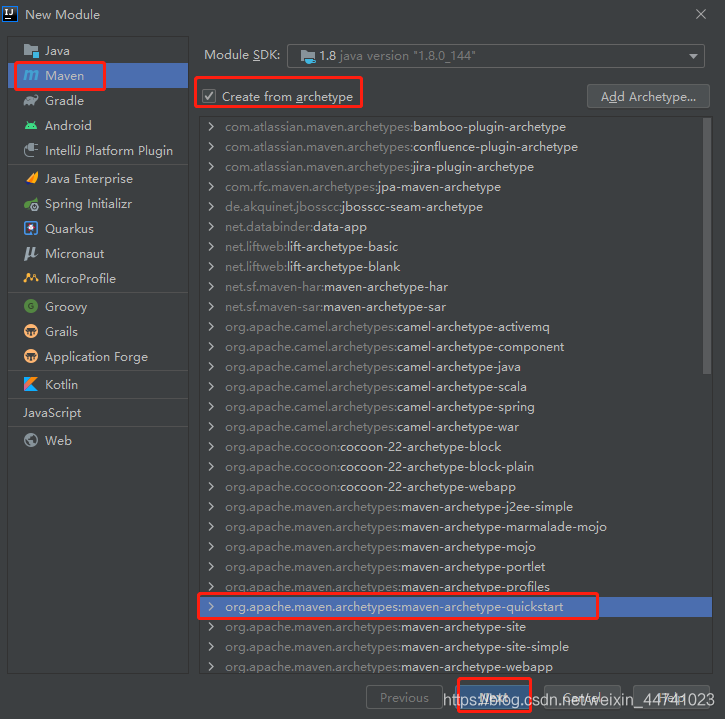Select maven-archetype-har row
The width and height of the screenshot is (725, 719).
tap(455, 287)
